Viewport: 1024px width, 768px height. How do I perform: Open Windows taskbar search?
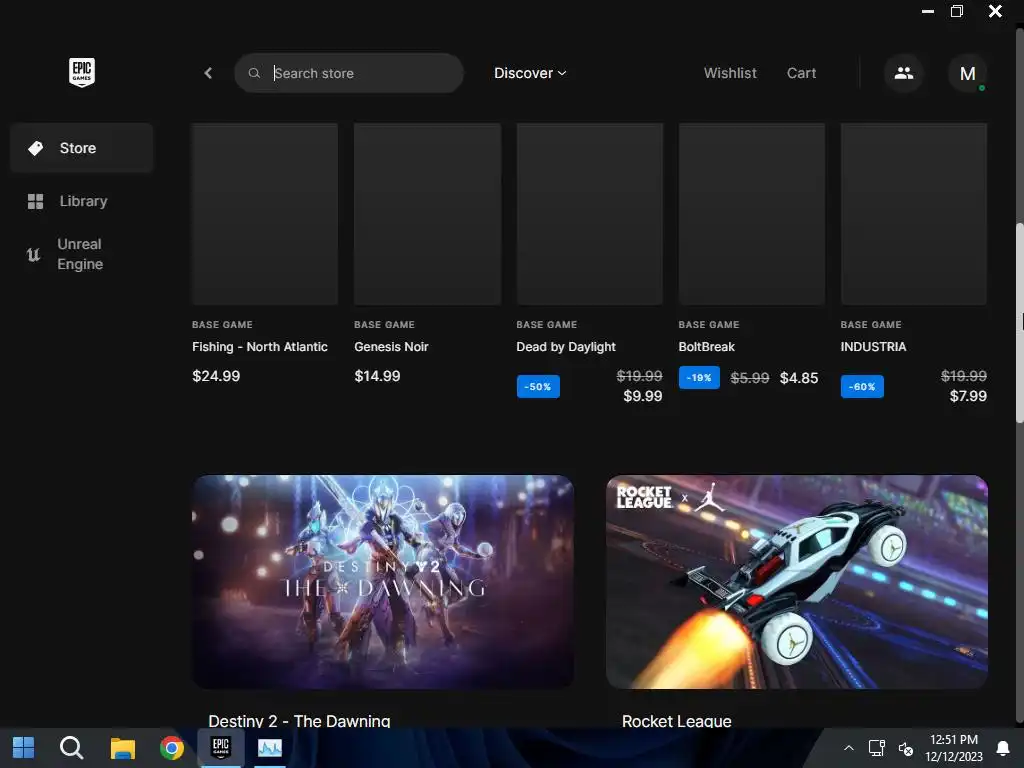point(71,748)
